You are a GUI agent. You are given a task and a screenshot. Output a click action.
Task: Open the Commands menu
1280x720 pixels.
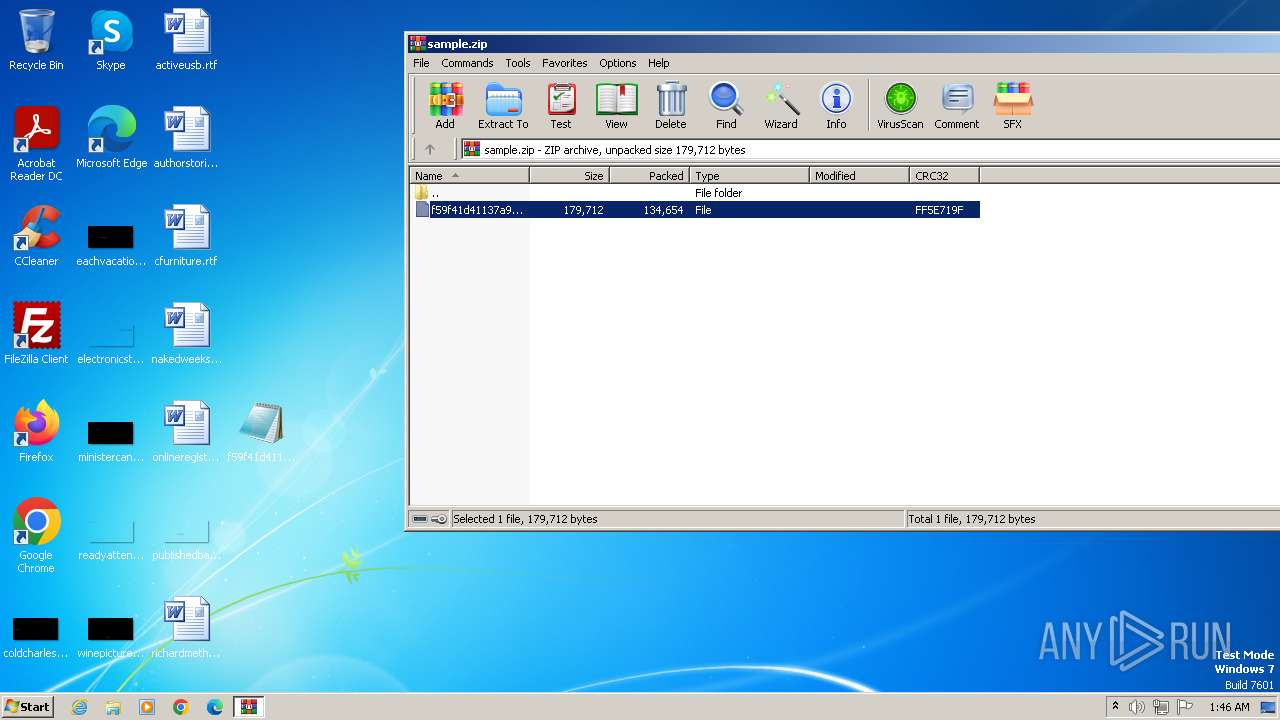click(467, 63)
